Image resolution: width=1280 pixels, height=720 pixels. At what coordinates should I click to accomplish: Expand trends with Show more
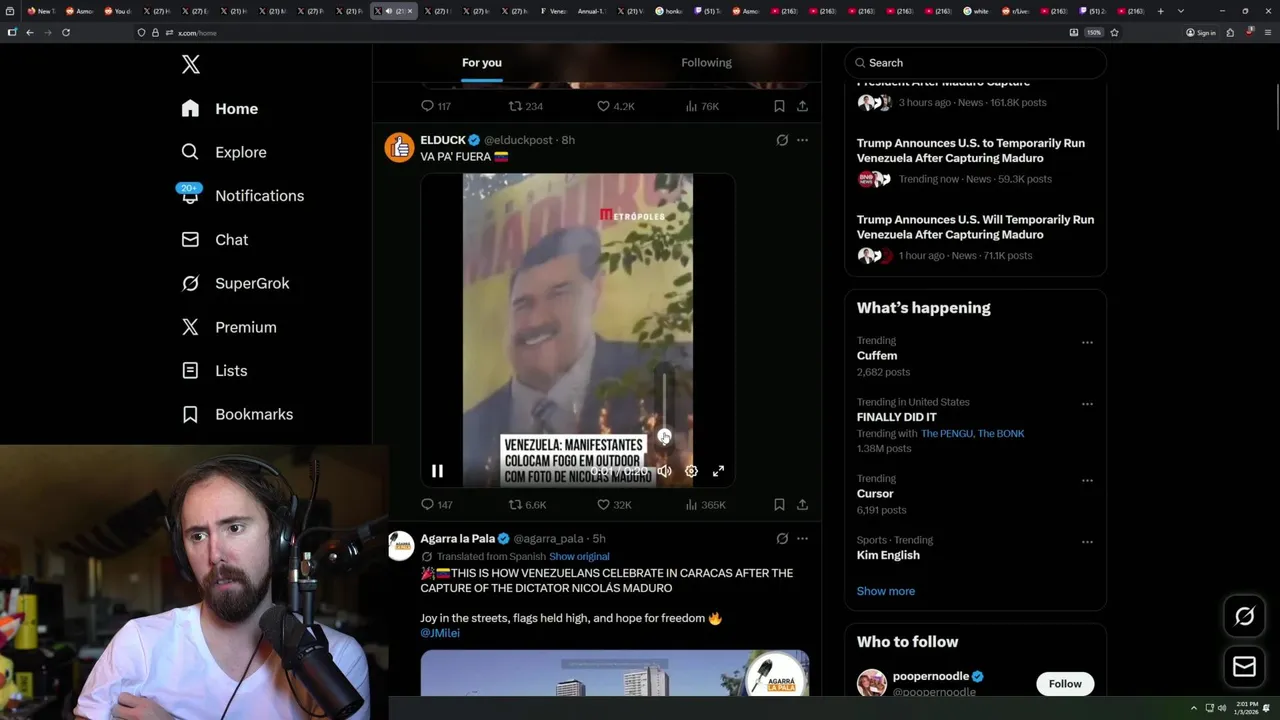(886, 591)
